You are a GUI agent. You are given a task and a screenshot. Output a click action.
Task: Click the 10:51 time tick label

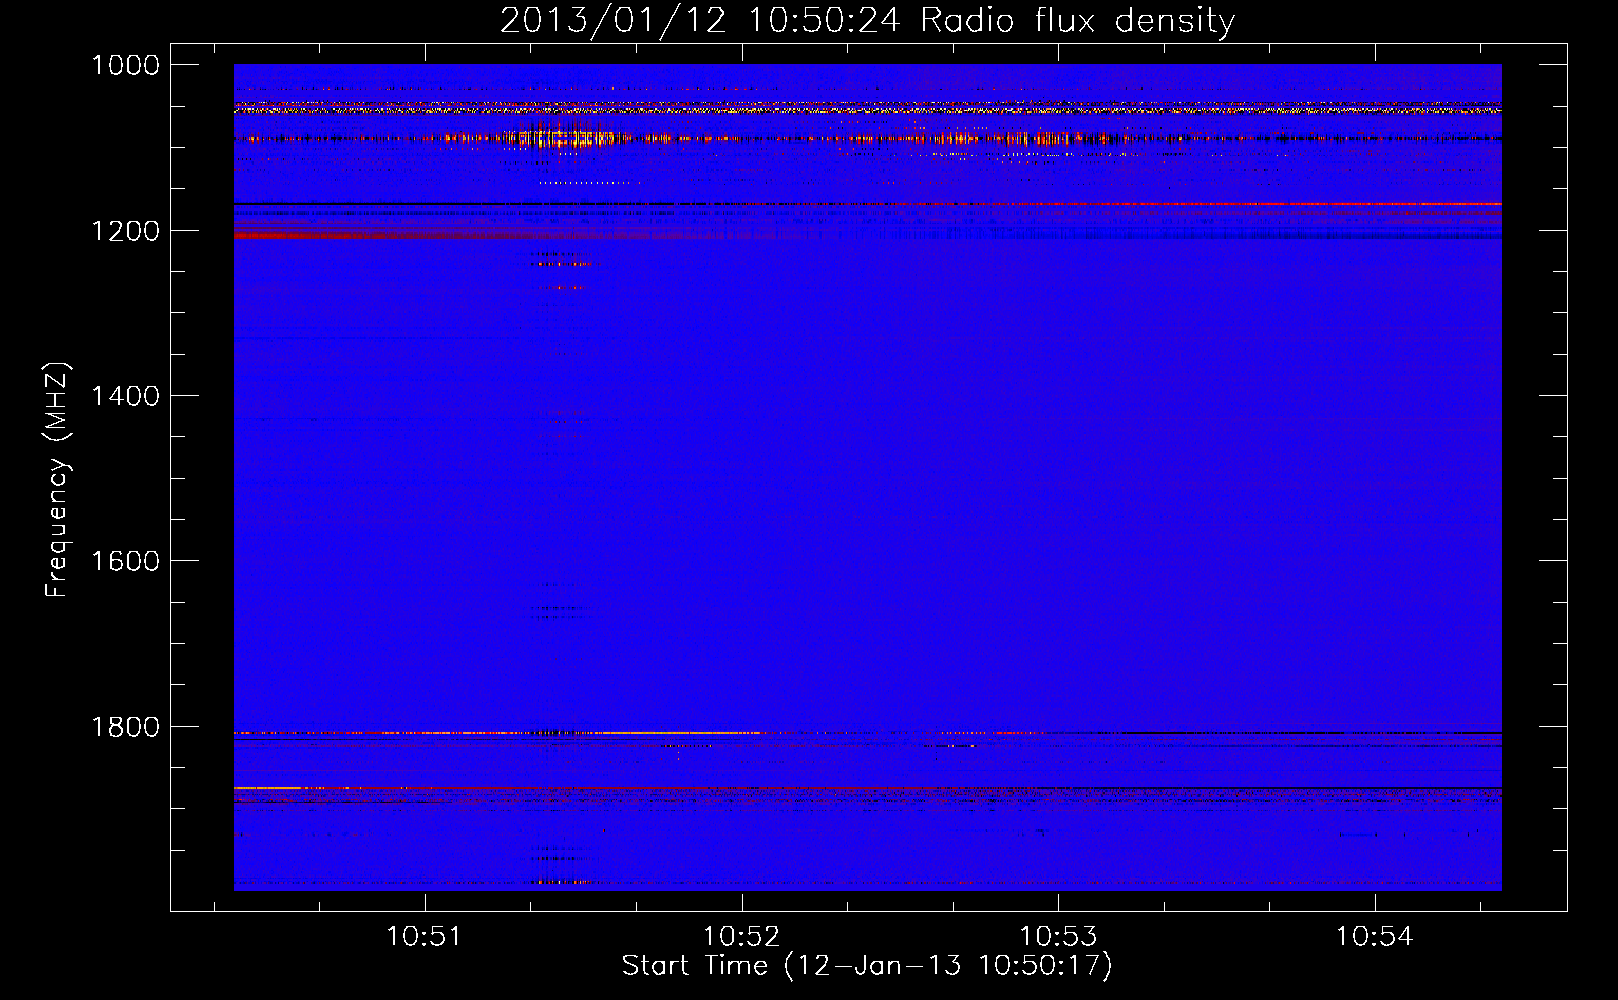(x=425, y=936)
